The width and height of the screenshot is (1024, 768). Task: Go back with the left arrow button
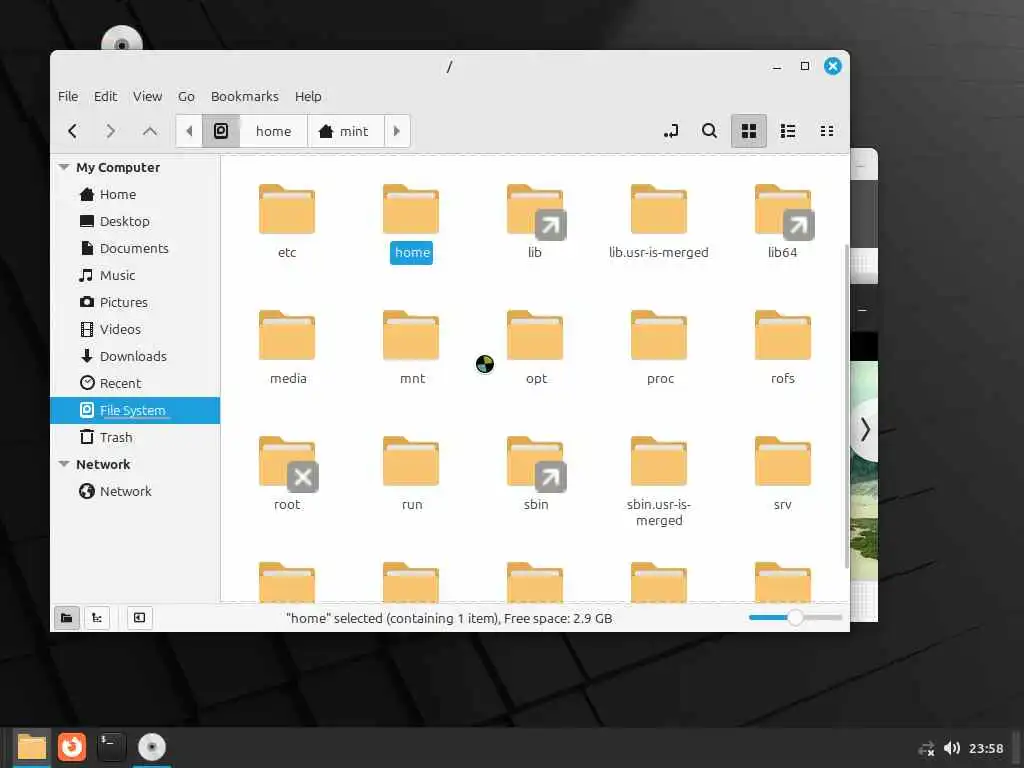(72, 131)
